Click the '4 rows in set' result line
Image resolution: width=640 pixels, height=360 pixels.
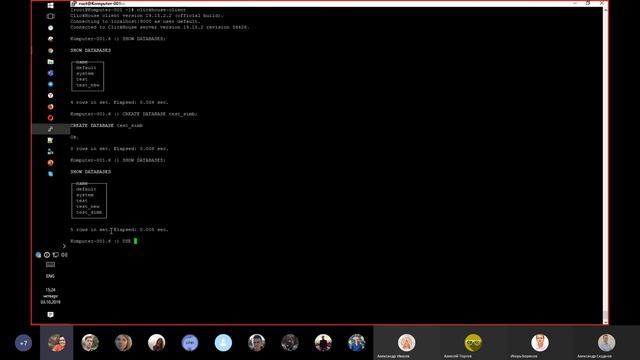[x=119, y=102]
